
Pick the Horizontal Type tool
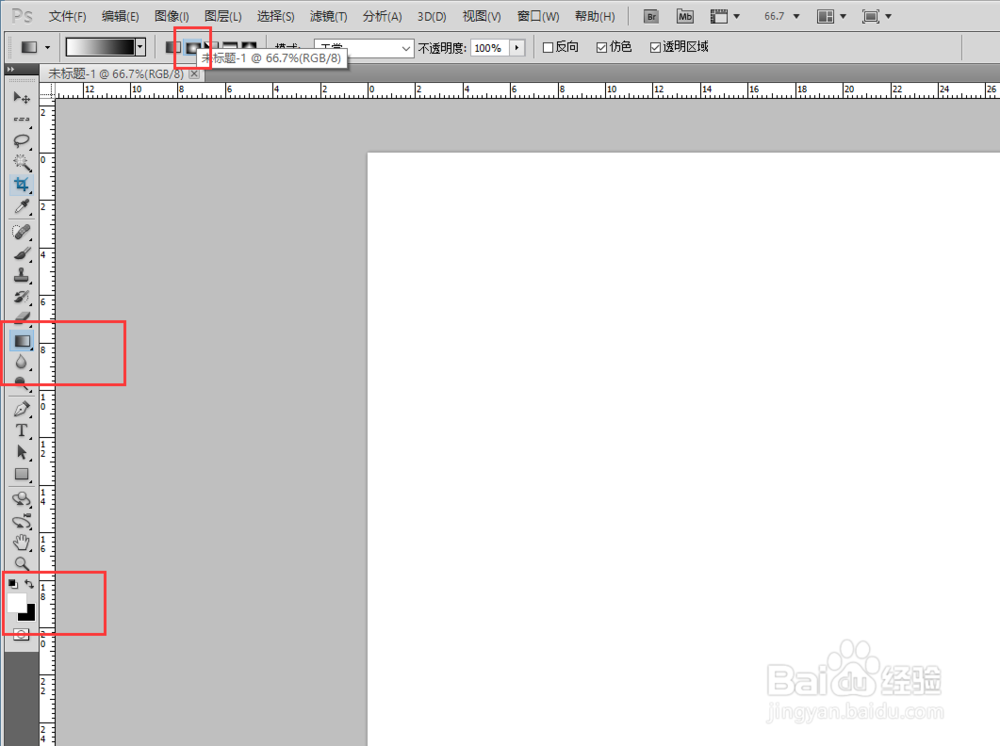coord(22,430)
